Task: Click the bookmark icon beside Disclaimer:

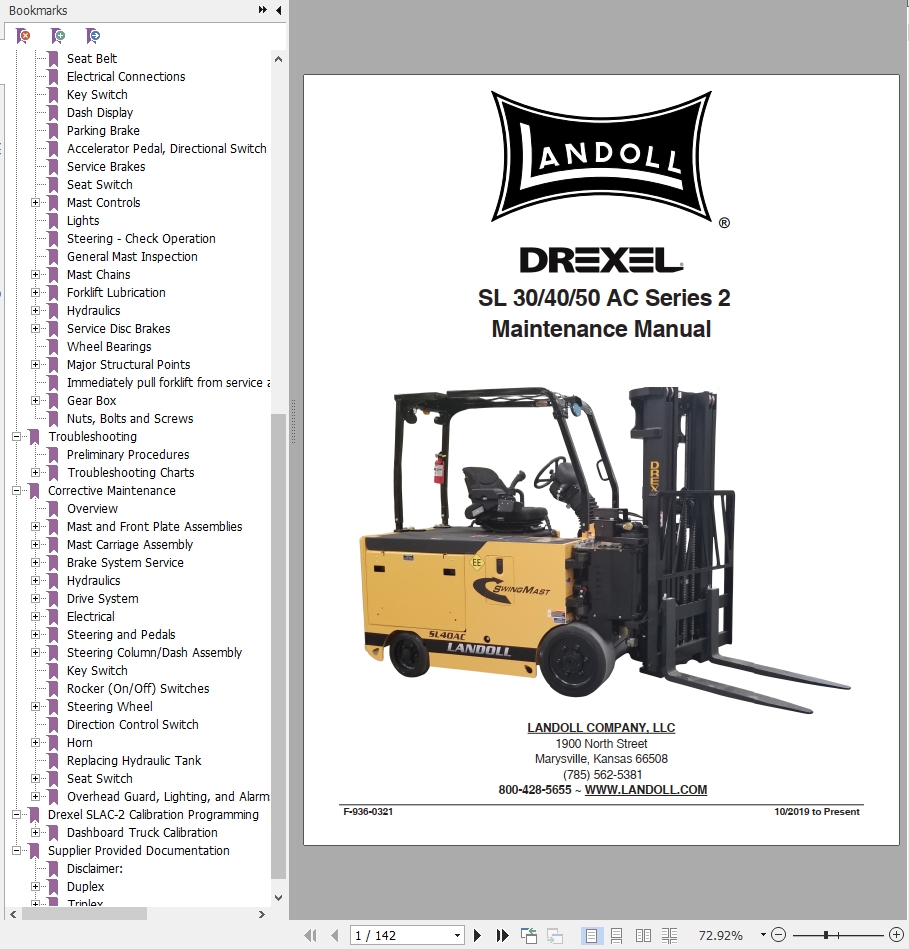Action: click(53, 869)
